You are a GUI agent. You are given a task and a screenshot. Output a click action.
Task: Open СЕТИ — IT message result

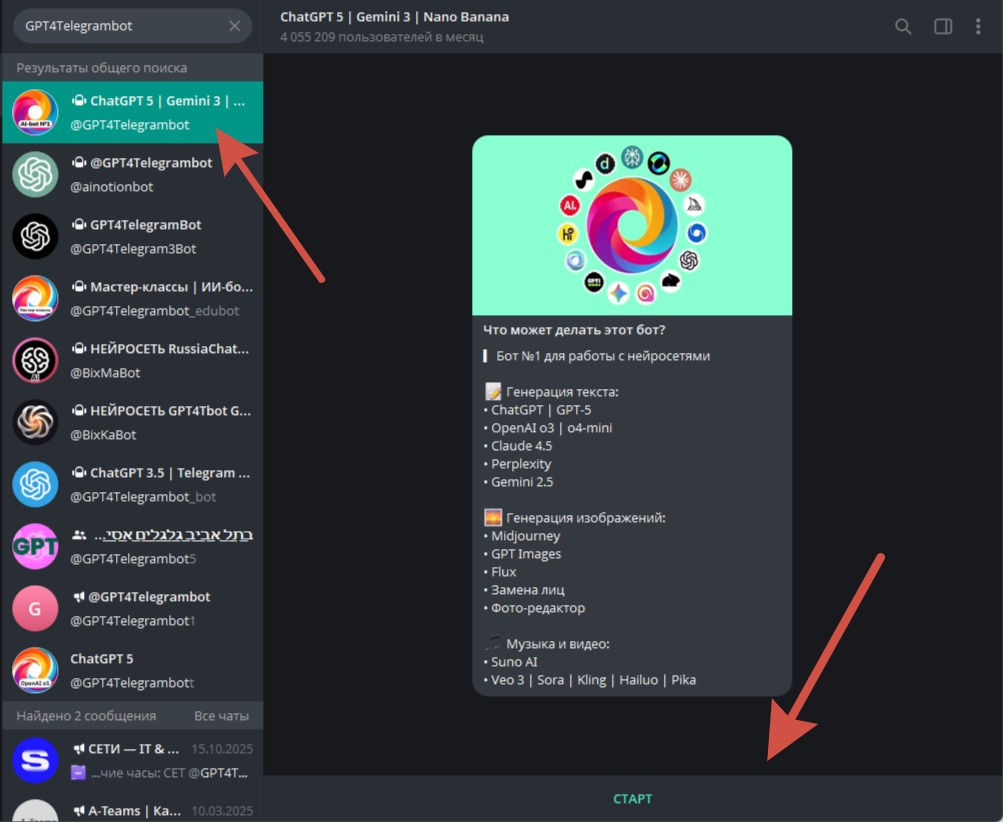132,761
